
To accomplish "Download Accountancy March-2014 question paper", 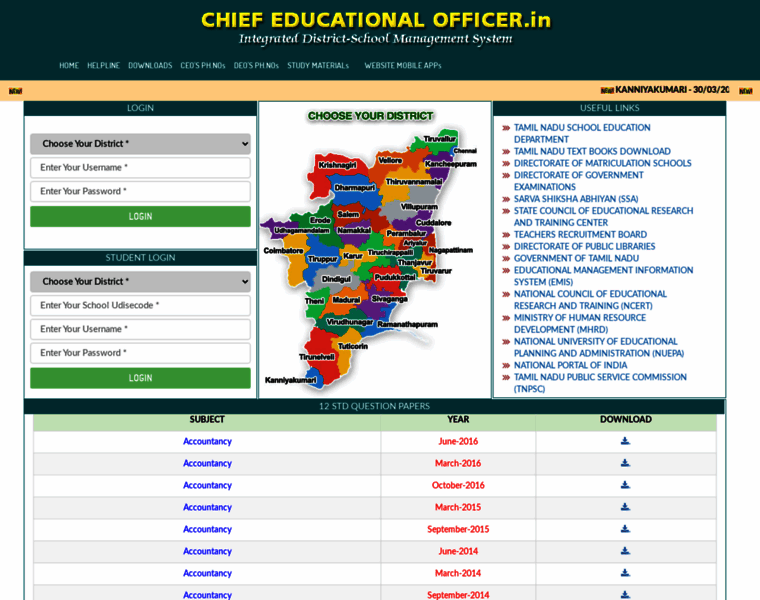I will [x=625, y=573].
